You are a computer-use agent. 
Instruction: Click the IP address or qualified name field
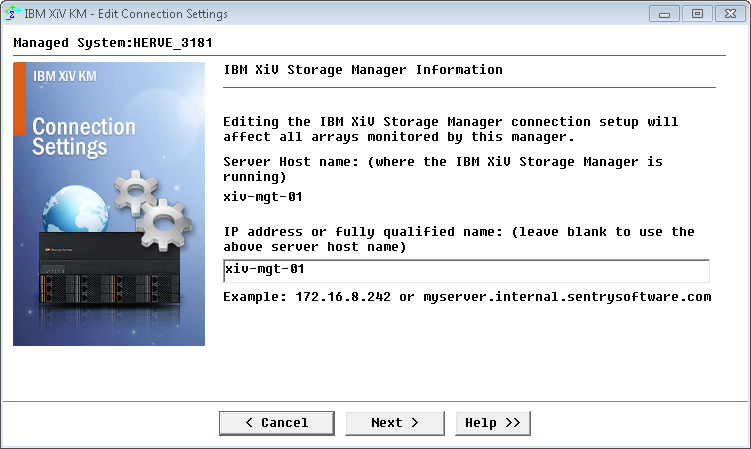465,271
